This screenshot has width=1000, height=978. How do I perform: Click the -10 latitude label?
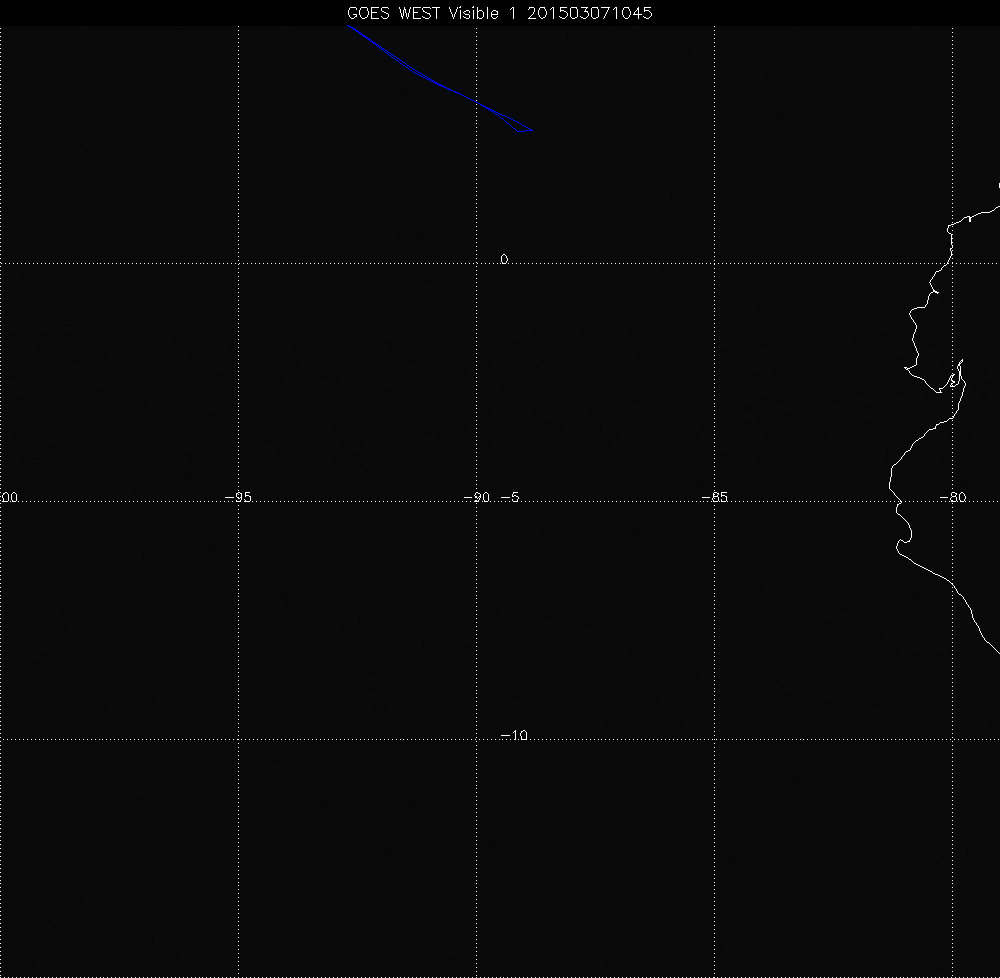click(x=513, y=735)
